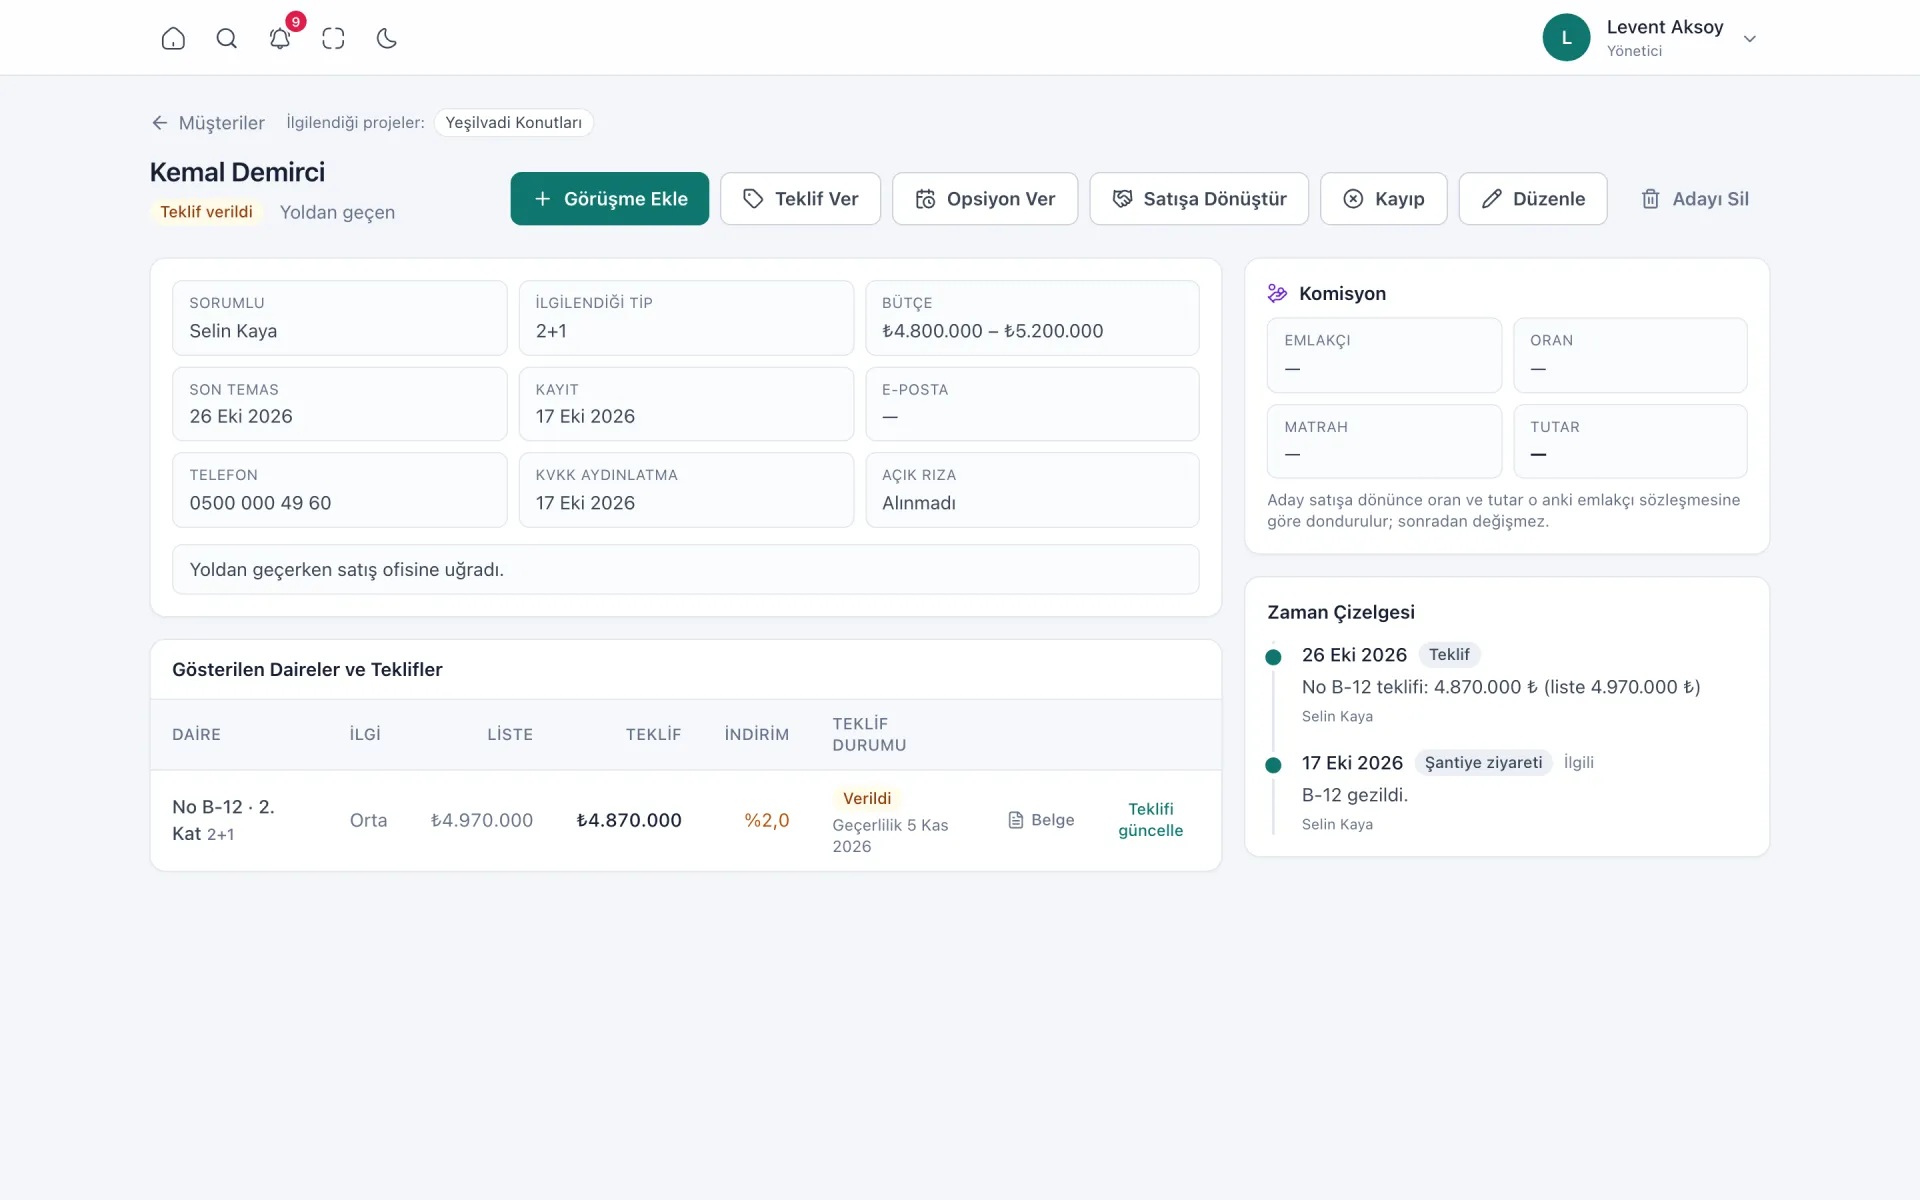Click the Teklif tag in timeline
Screen dimensions: 1920x1200
pos(1449,654)
